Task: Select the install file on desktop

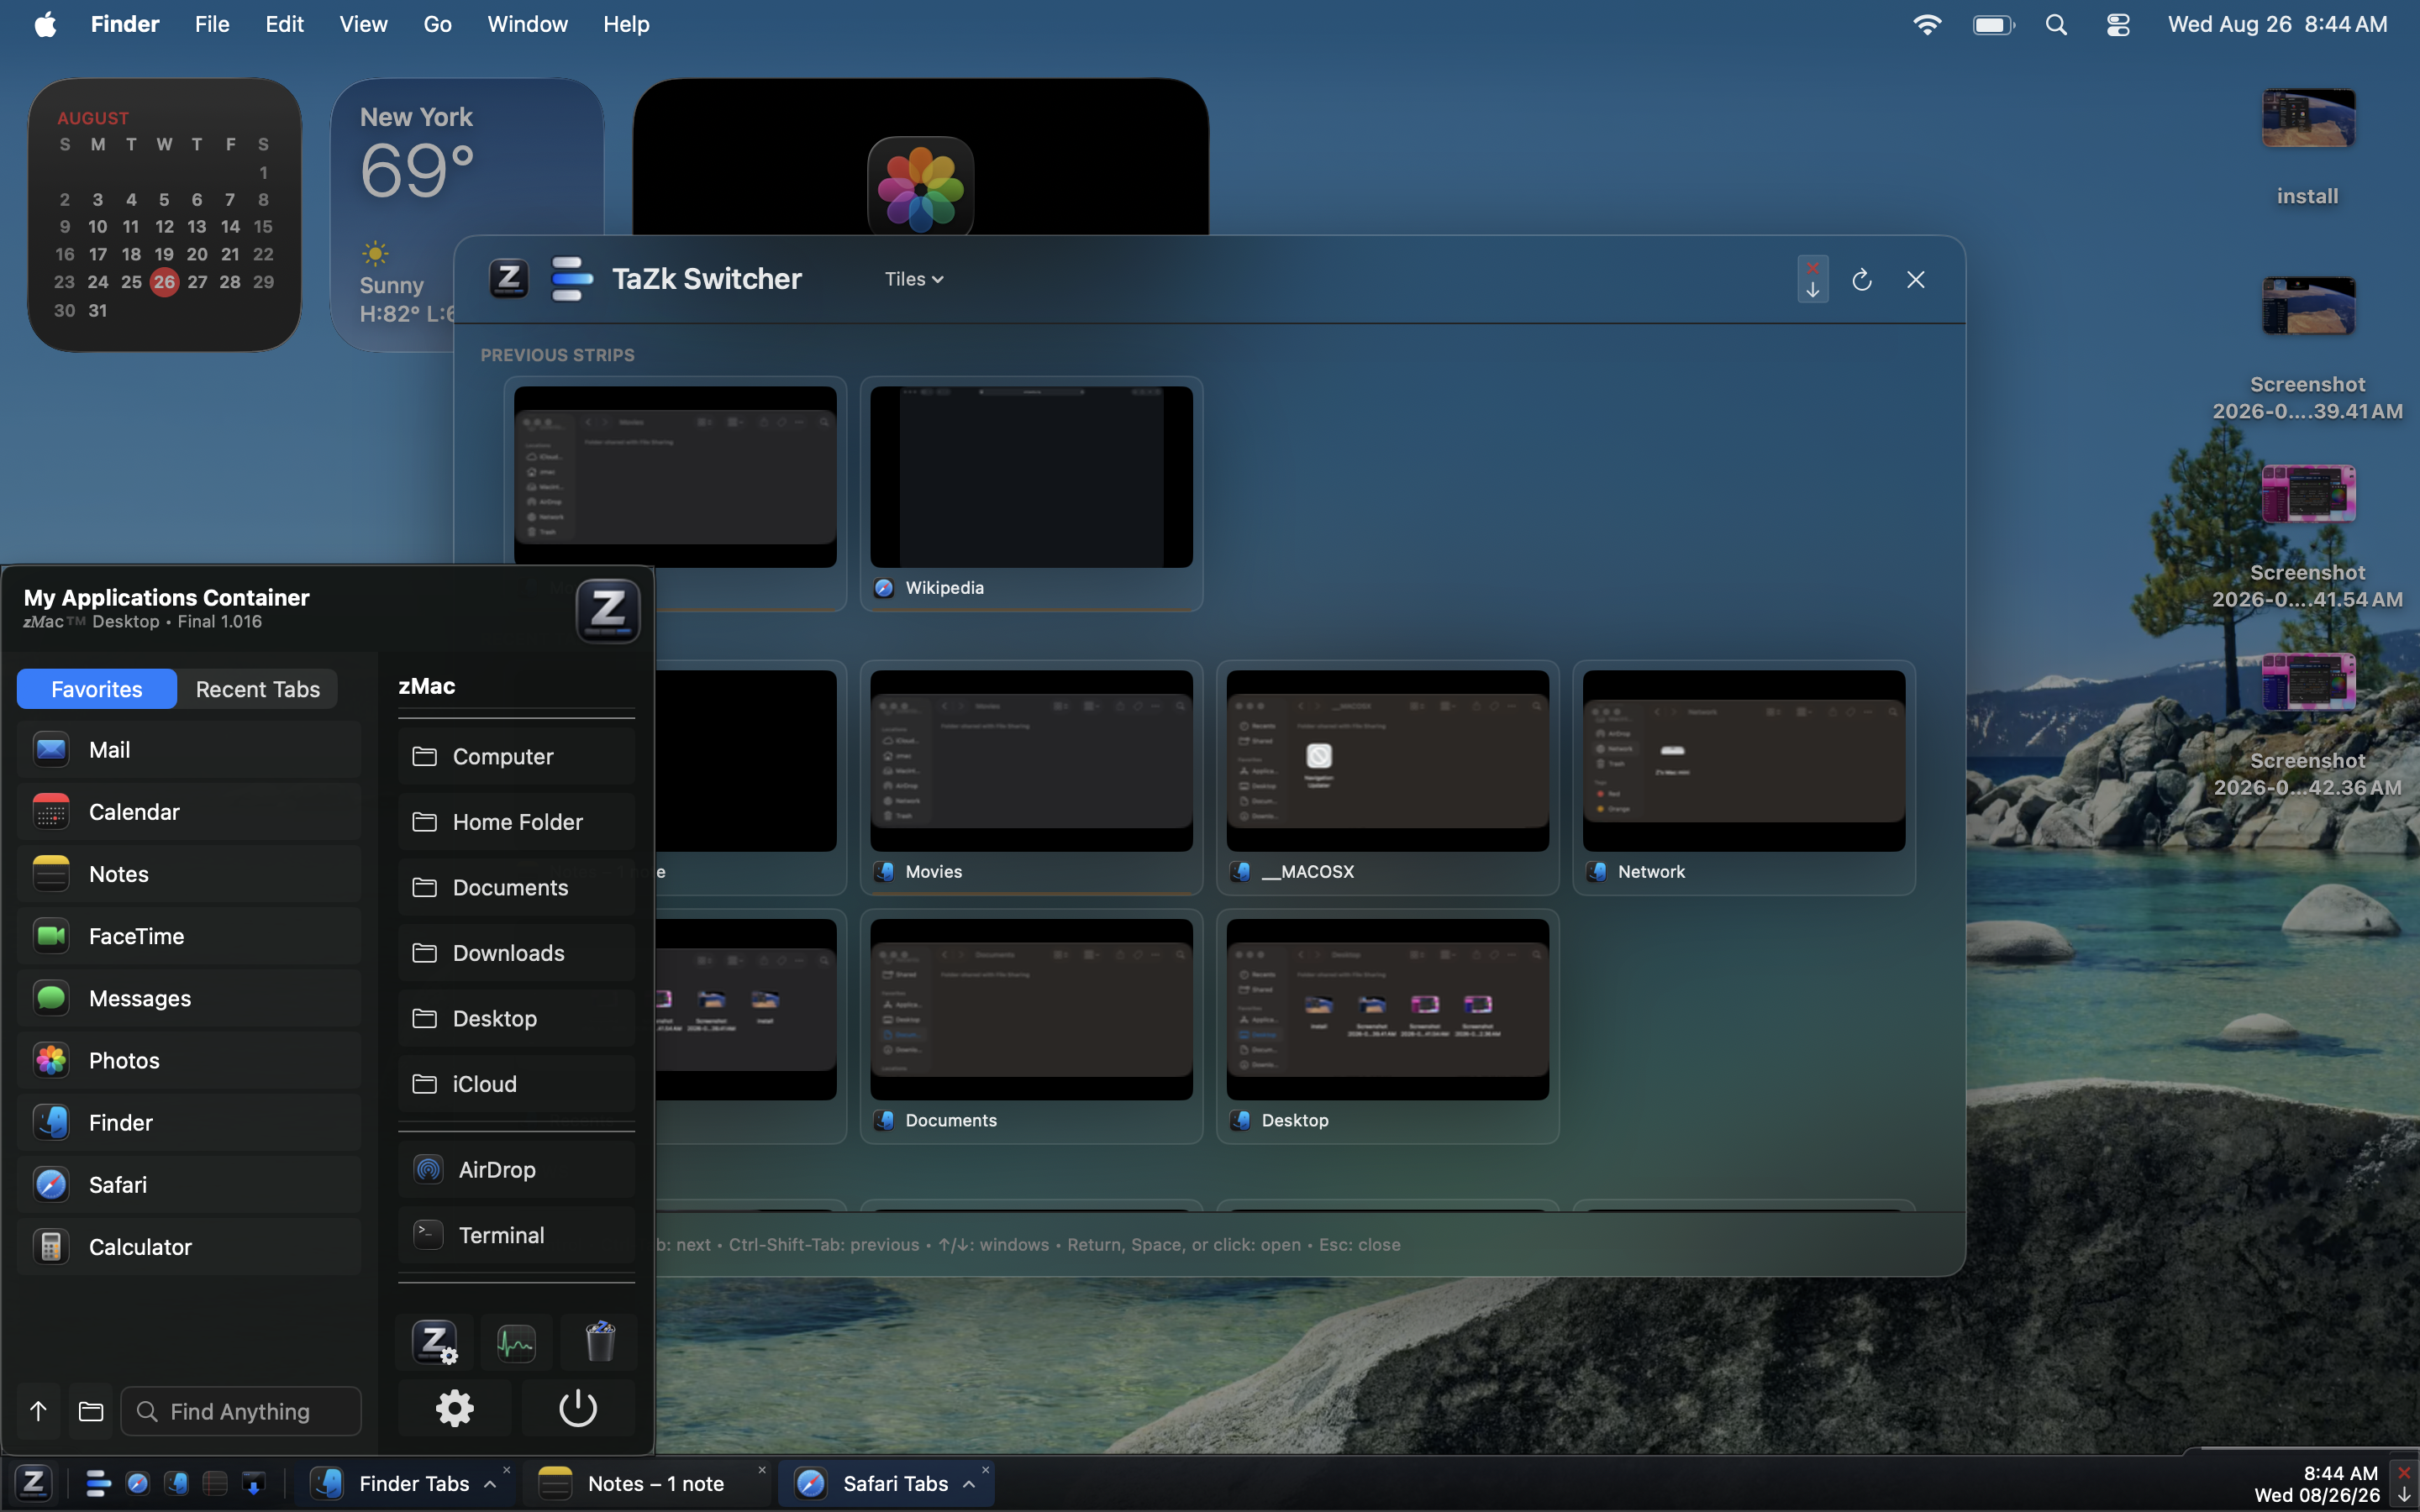Action: [x=2308, y=148]
